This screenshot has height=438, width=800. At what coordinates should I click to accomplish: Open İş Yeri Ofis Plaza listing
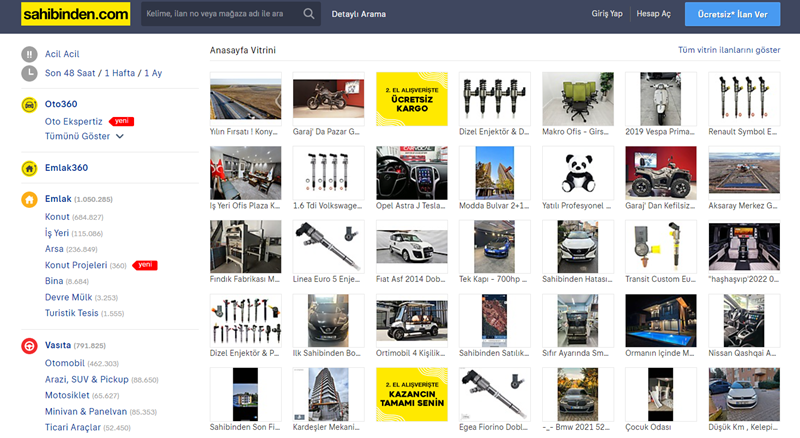click(x=245, y=173)
